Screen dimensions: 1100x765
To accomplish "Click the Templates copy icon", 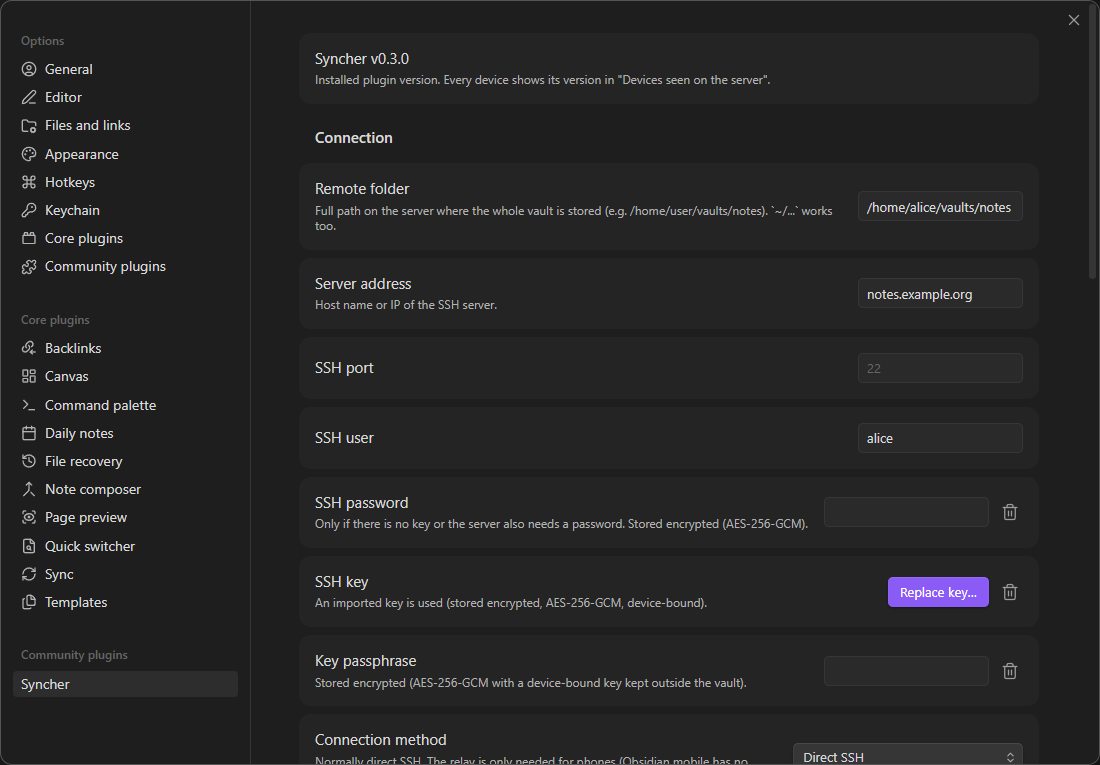I will 29,602.
